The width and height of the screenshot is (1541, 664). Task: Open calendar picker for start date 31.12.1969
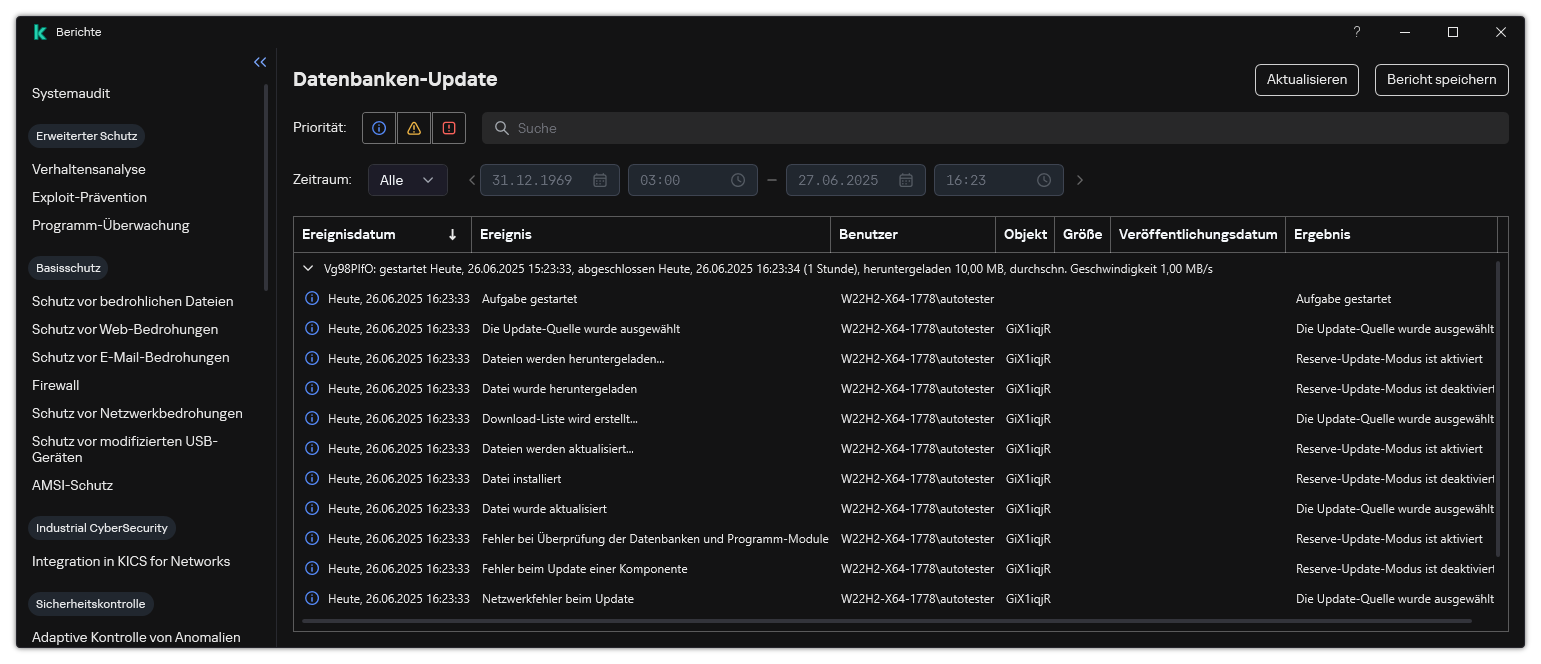tap(600, 180)
